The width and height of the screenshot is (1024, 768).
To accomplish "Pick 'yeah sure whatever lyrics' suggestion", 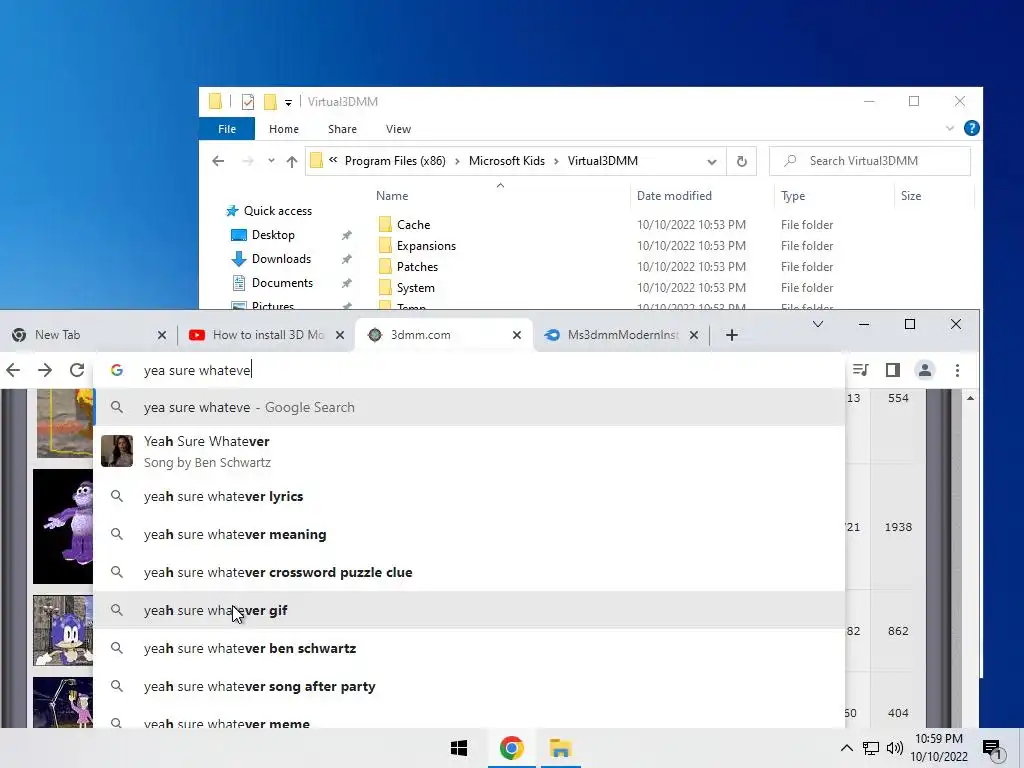I will (469, 496).
